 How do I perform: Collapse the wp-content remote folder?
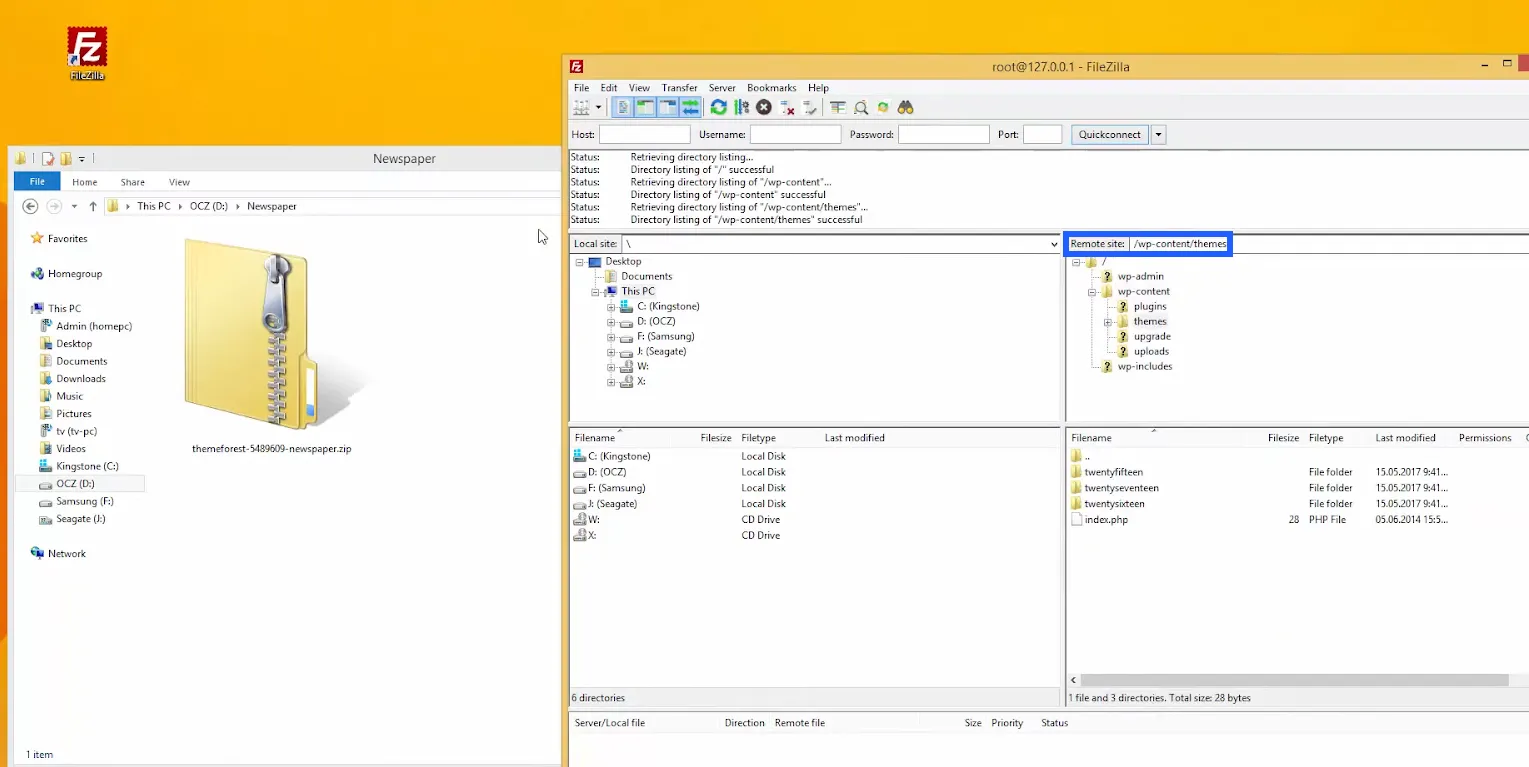[1092, 292]
